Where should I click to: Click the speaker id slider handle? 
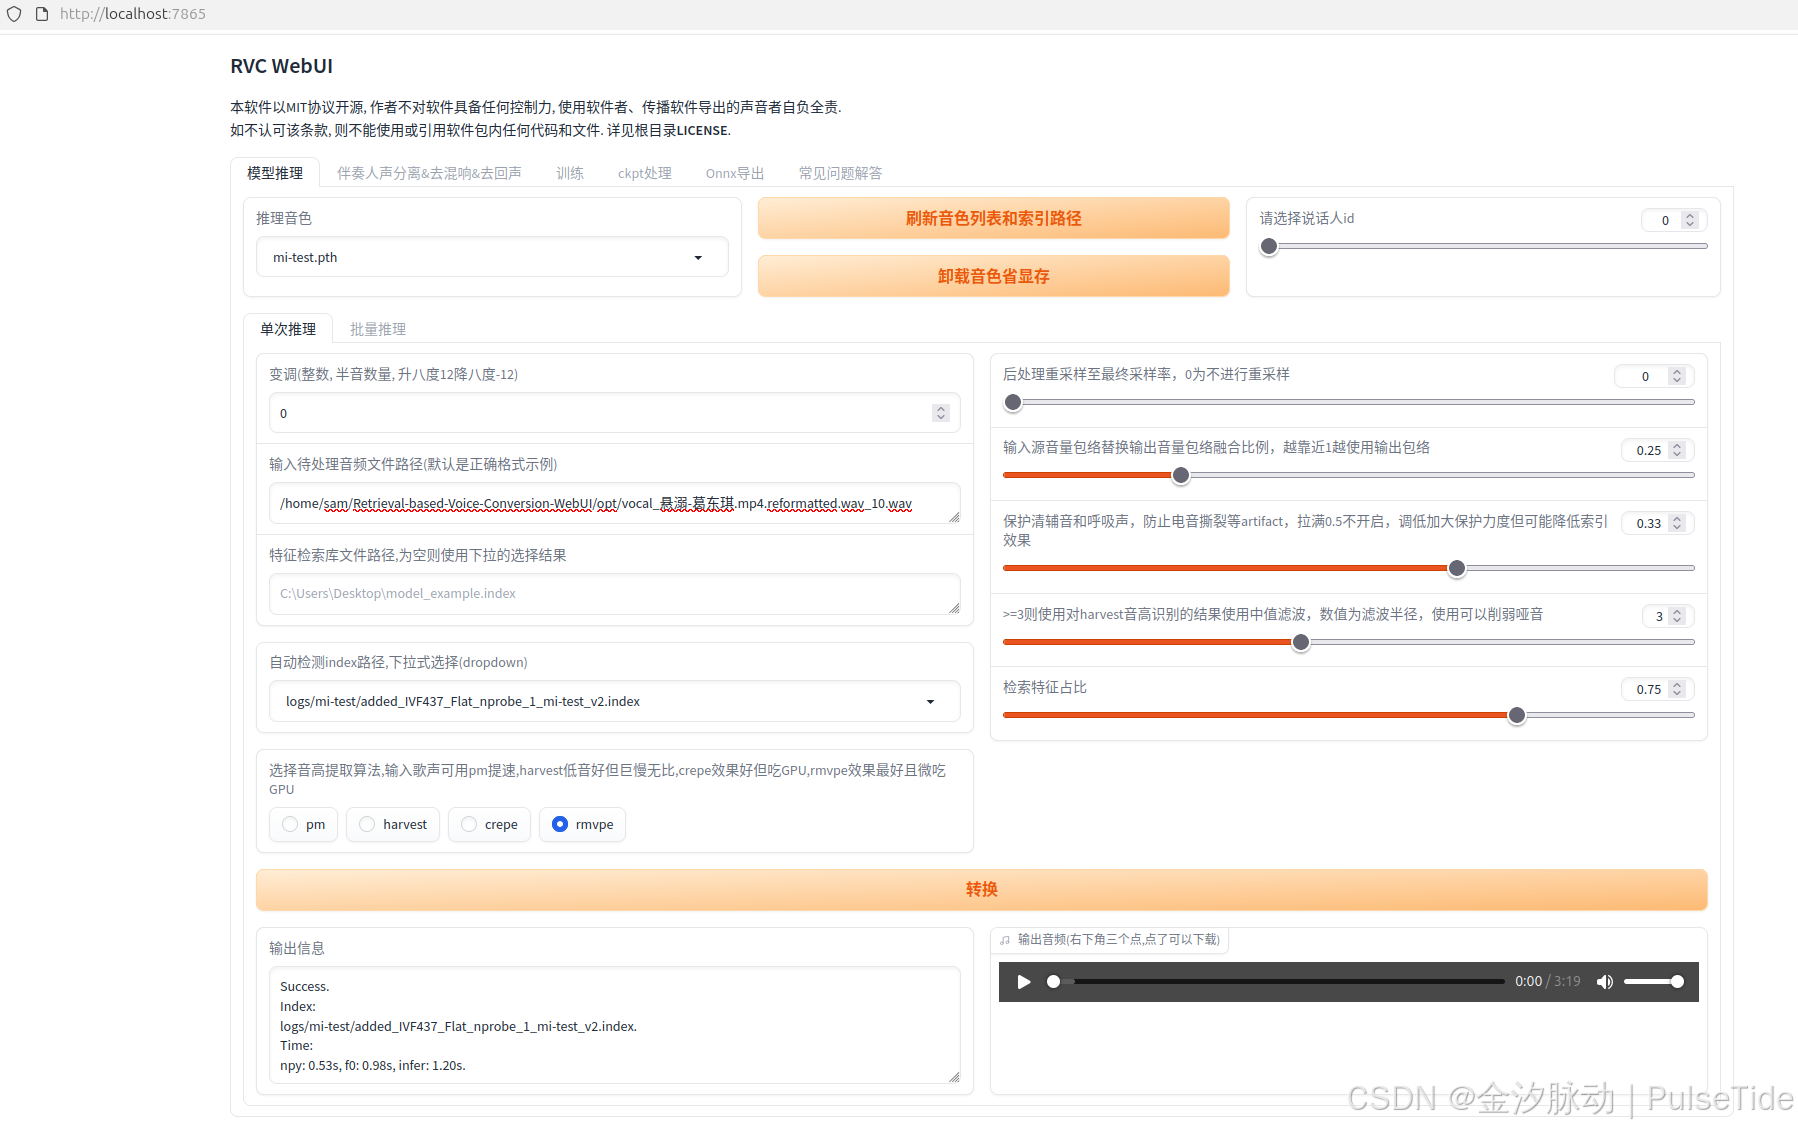pyautogui.click(x=1269, y=246)
